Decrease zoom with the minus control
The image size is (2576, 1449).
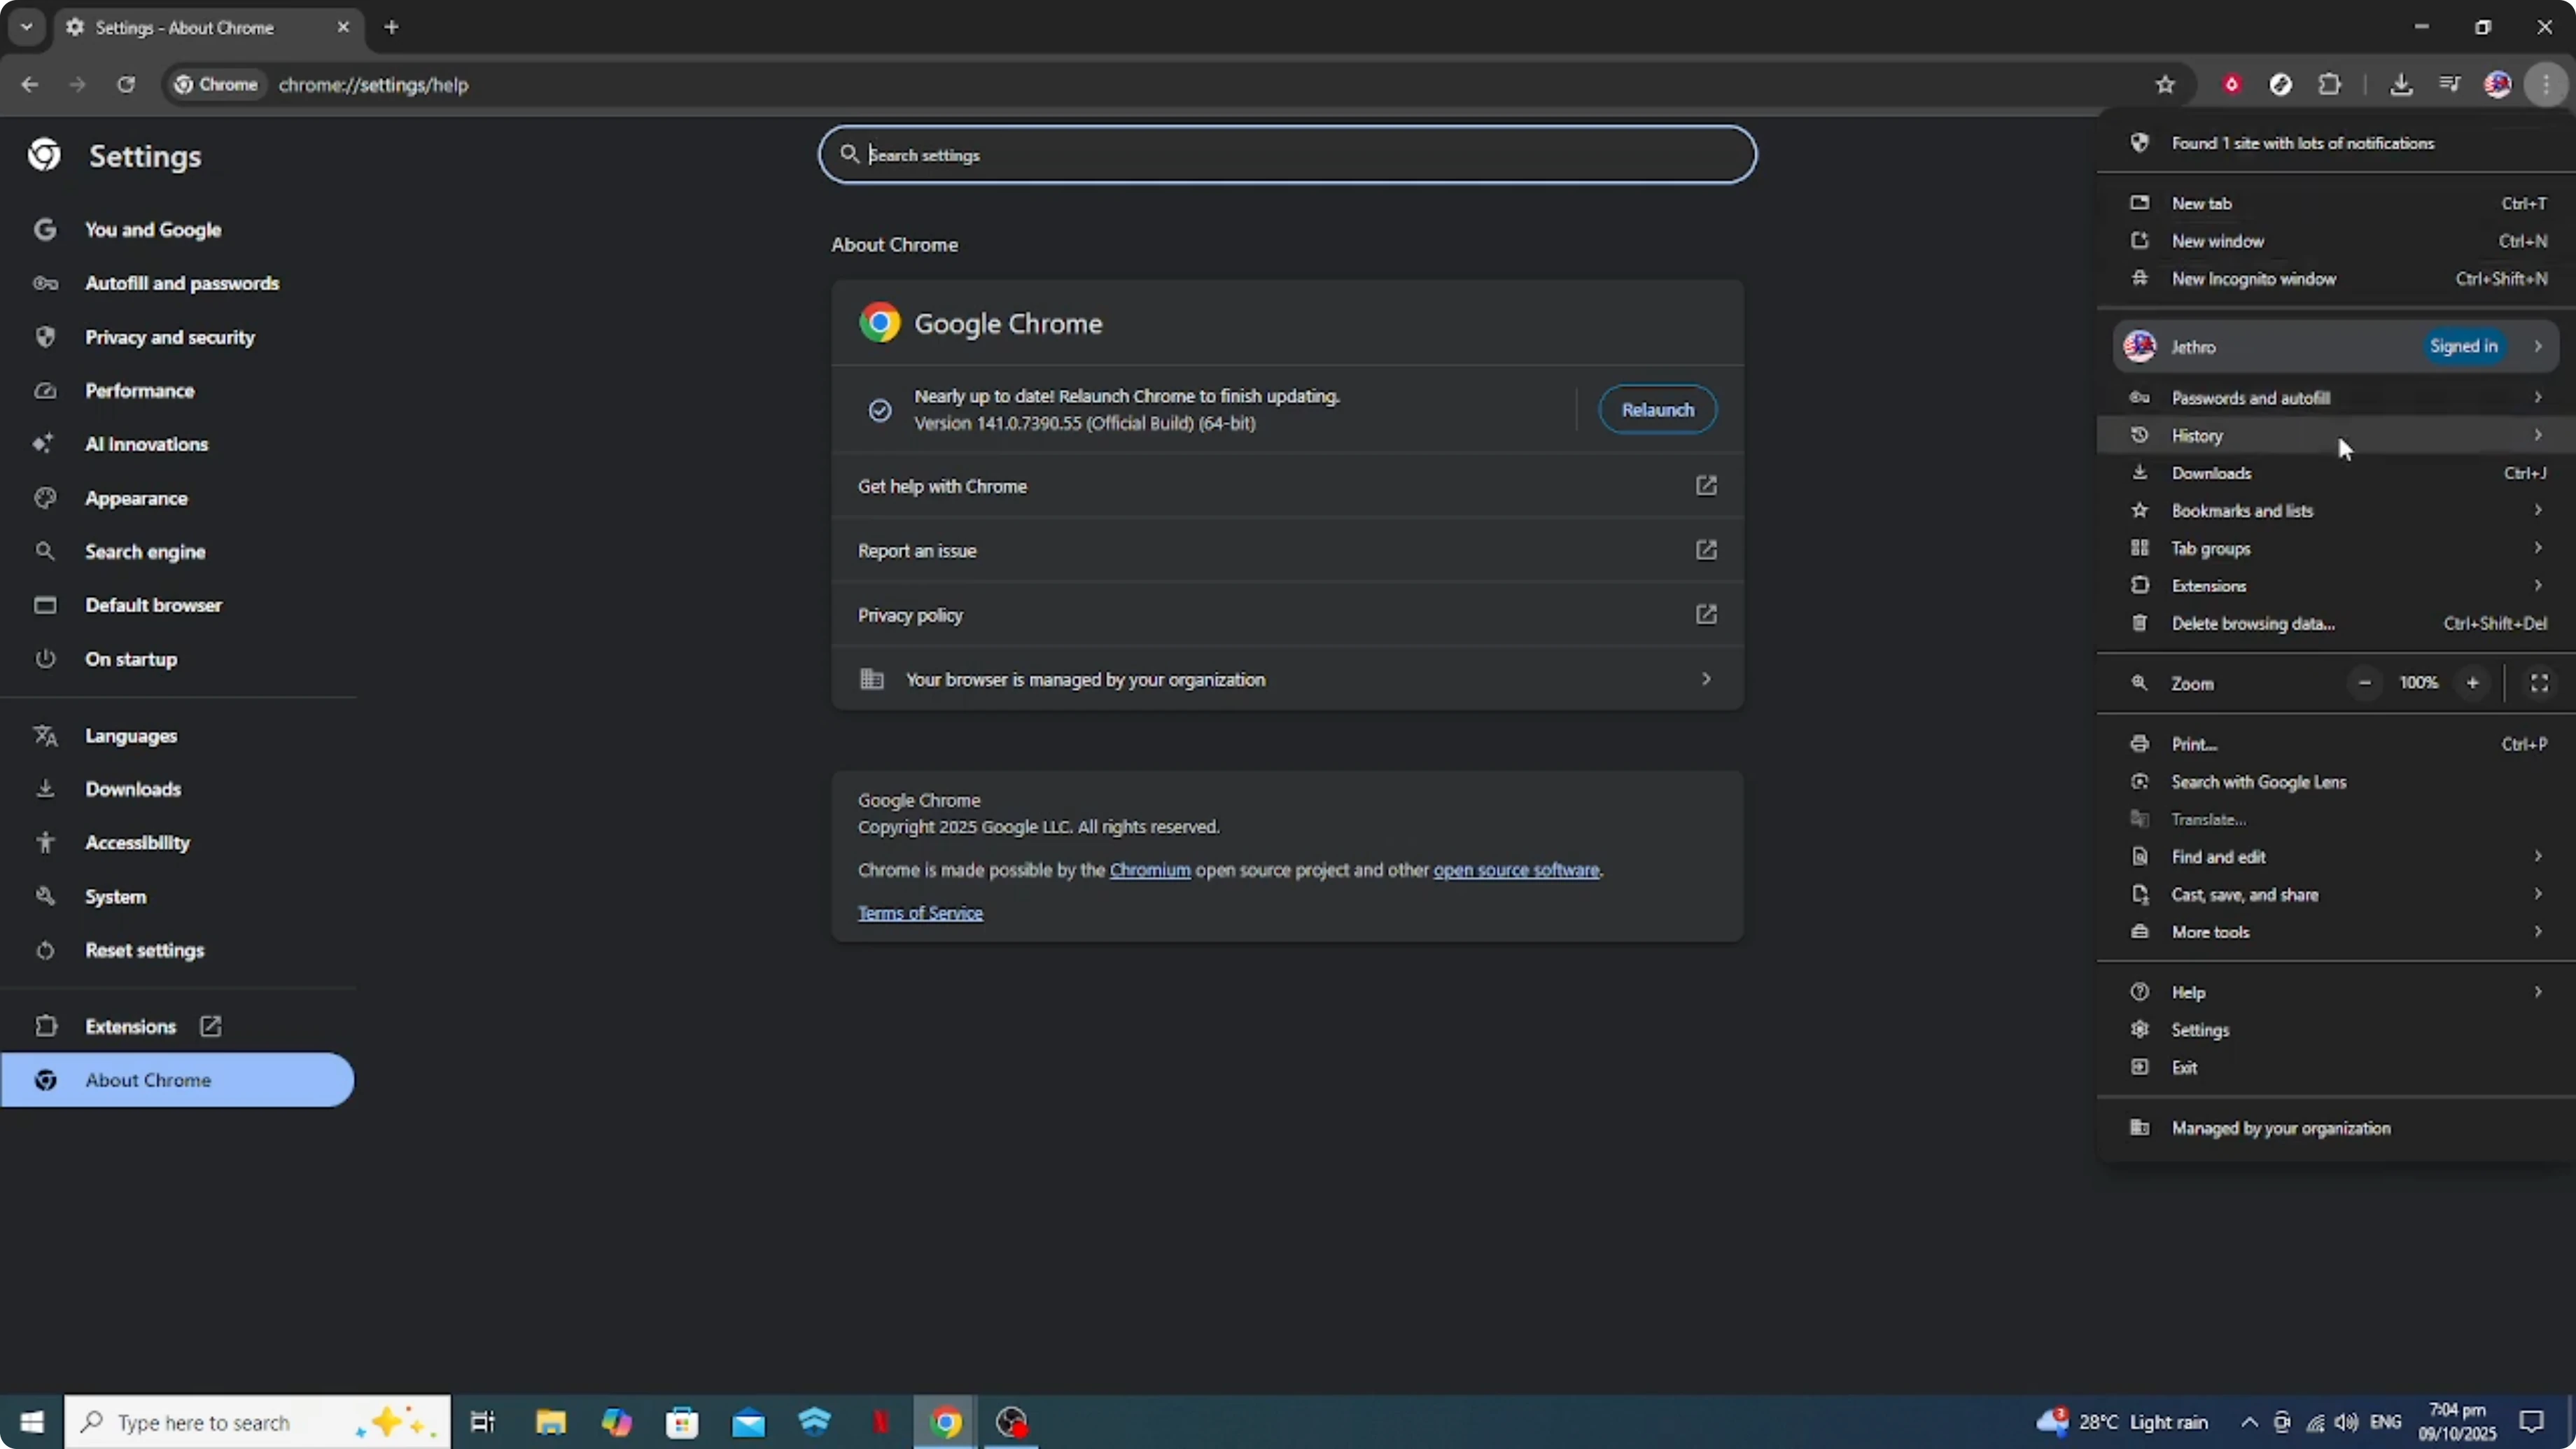[2365, 683]
